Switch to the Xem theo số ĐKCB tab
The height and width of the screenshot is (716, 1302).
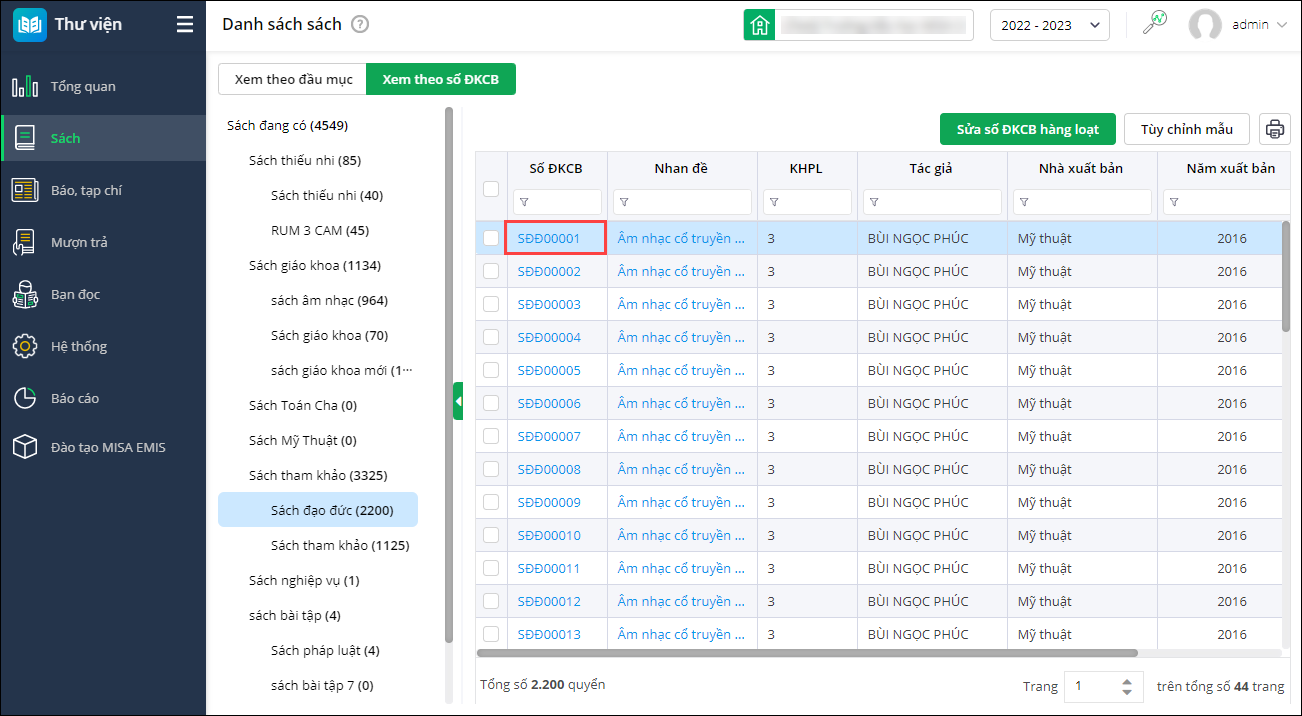(x=441, y=79)
